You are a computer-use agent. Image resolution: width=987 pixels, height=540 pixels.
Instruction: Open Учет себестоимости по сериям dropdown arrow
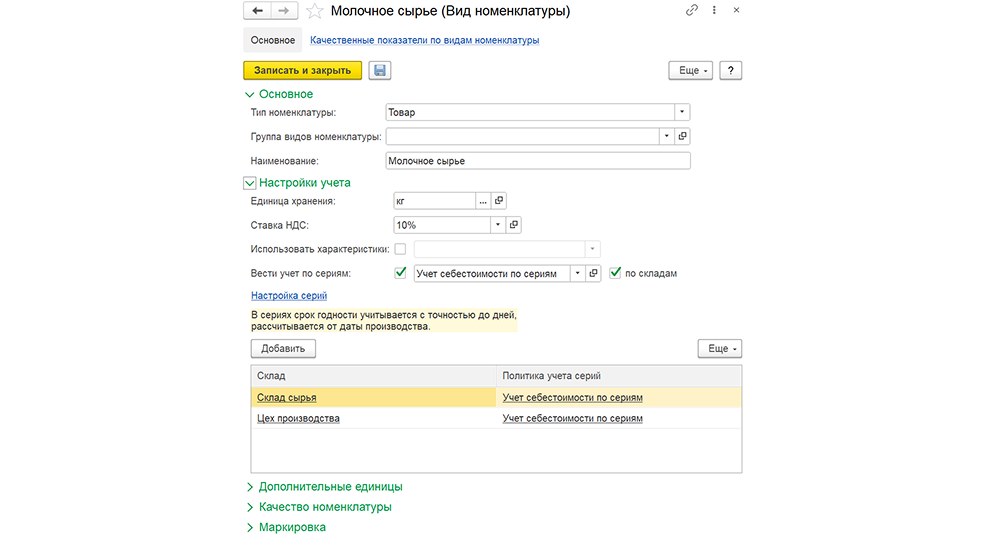tap(577, 273)
